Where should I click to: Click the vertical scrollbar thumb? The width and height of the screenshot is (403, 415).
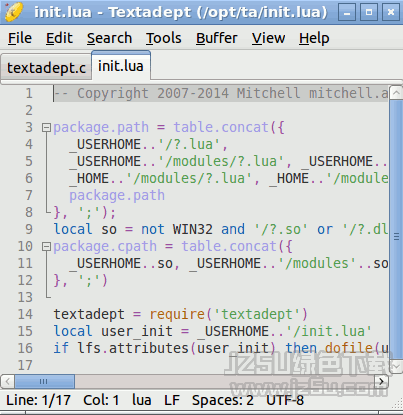click(x=396, y=229)
